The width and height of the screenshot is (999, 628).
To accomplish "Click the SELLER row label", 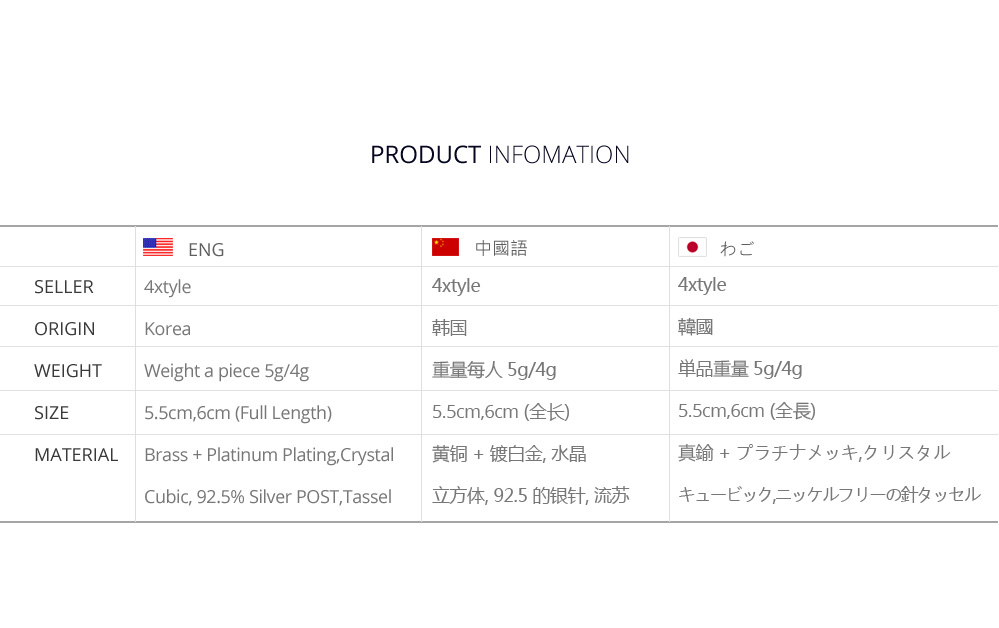I will pyautogui.click(x=64, y=287).
